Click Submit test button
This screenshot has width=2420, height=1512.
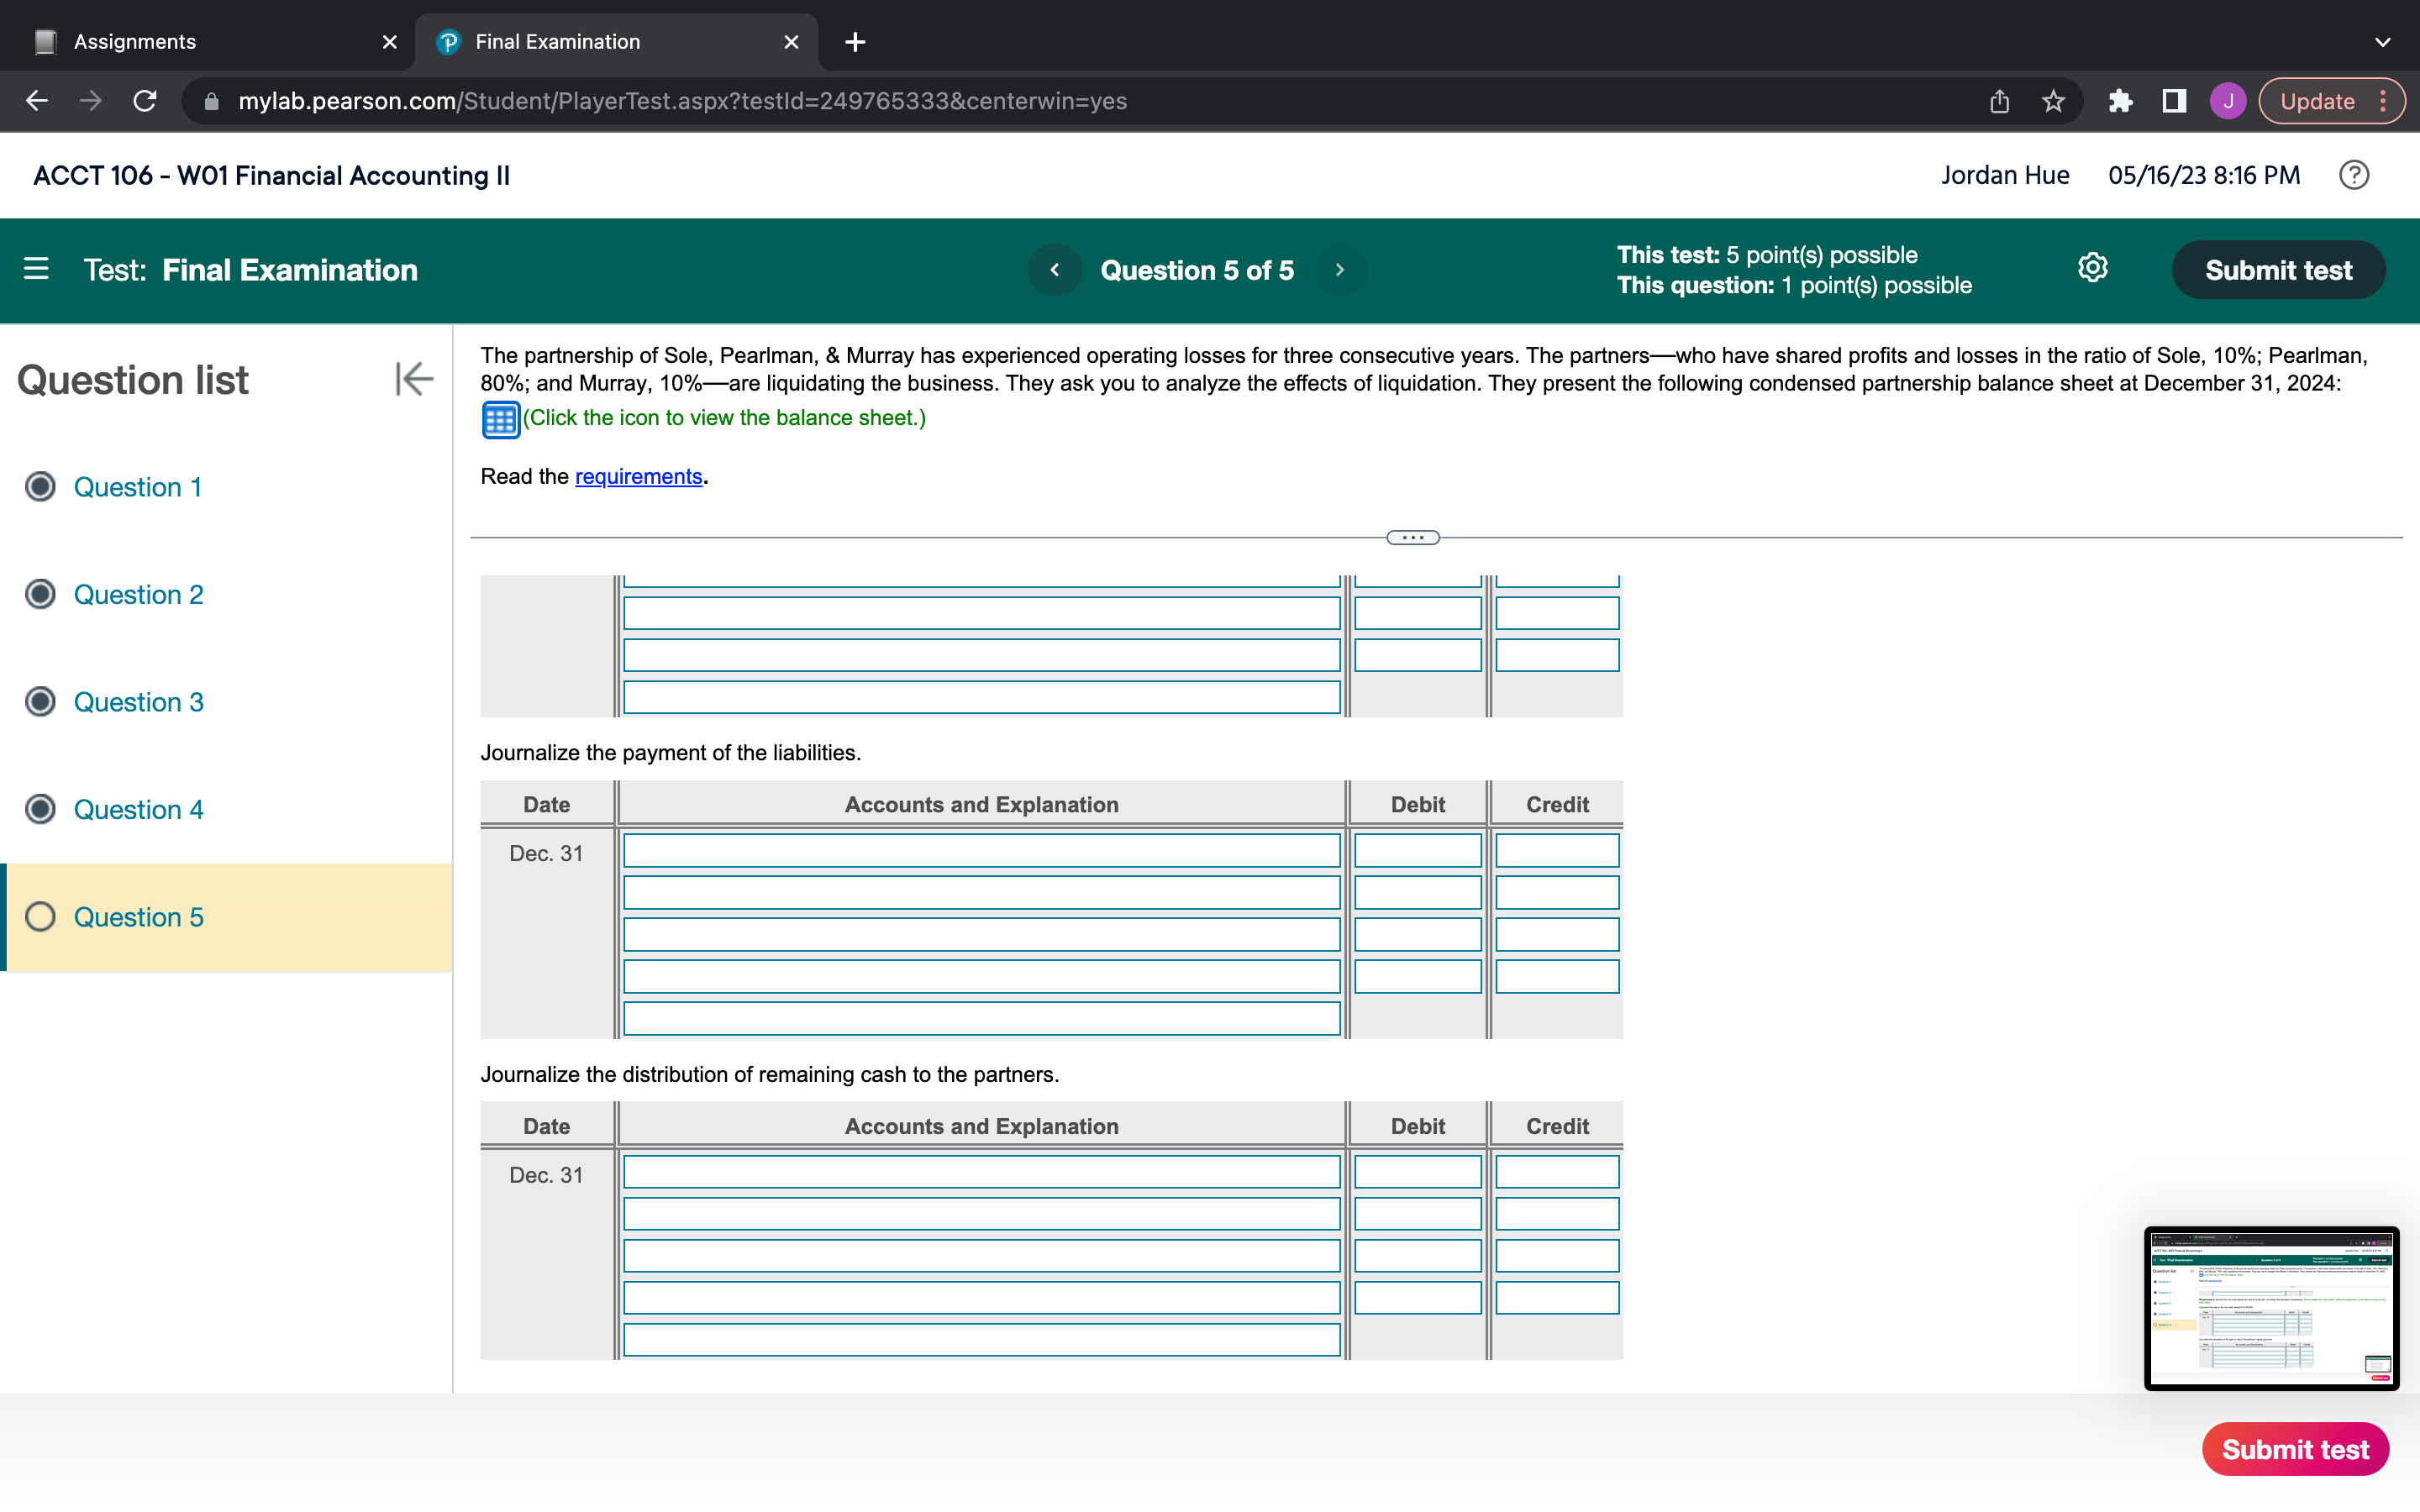click(2279, 270)
